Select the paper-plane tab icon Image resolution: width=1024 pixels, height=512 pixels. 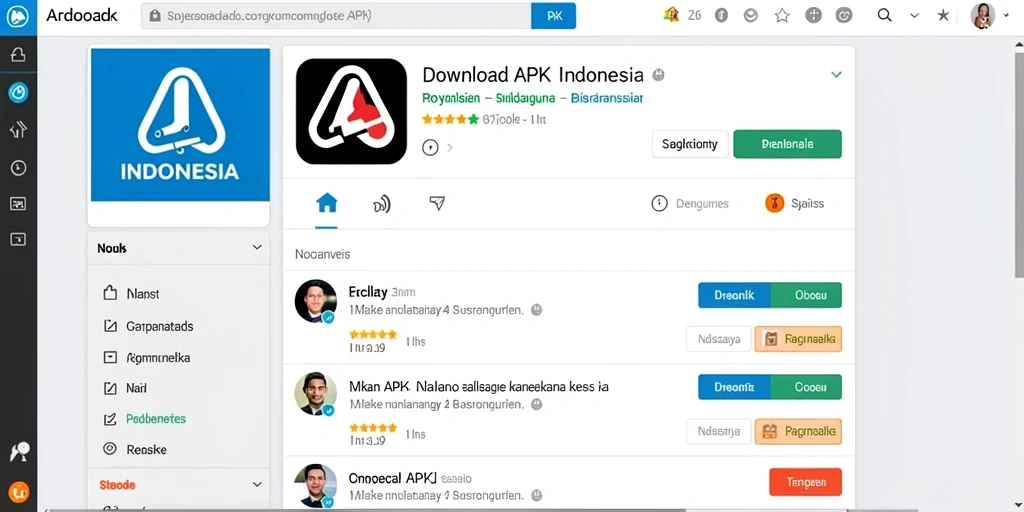(437, 204)
